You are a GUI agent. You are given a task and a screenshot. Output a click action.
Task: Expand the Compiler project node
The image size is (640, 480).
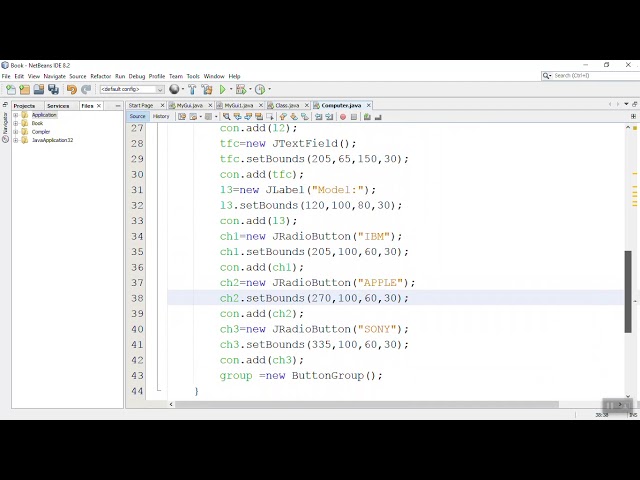click(16, 132)
